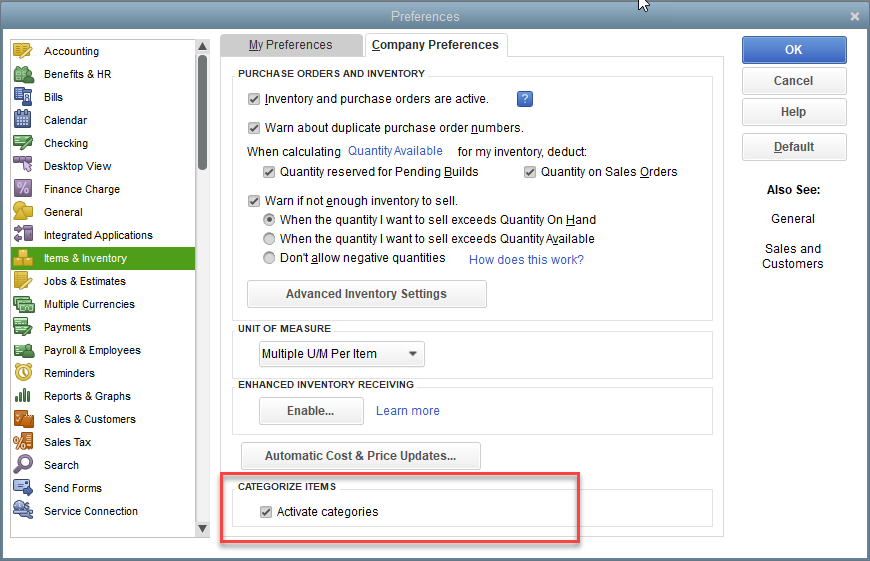Image resolution: width=870 pixels, height=561 pixels.
Task: Disable Quantity on Sales Orders checkbox
Action: coord(530,172)
